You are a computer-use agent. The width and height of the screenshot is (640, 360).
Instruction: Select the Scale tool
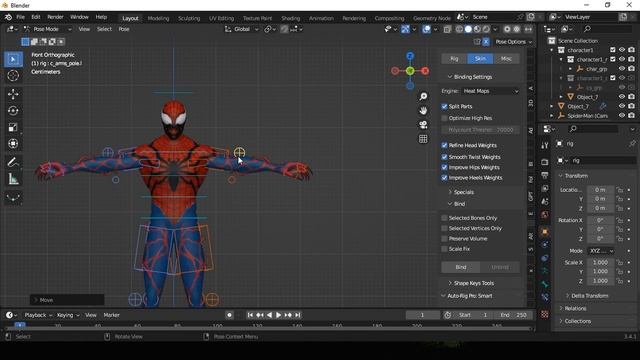13,127
